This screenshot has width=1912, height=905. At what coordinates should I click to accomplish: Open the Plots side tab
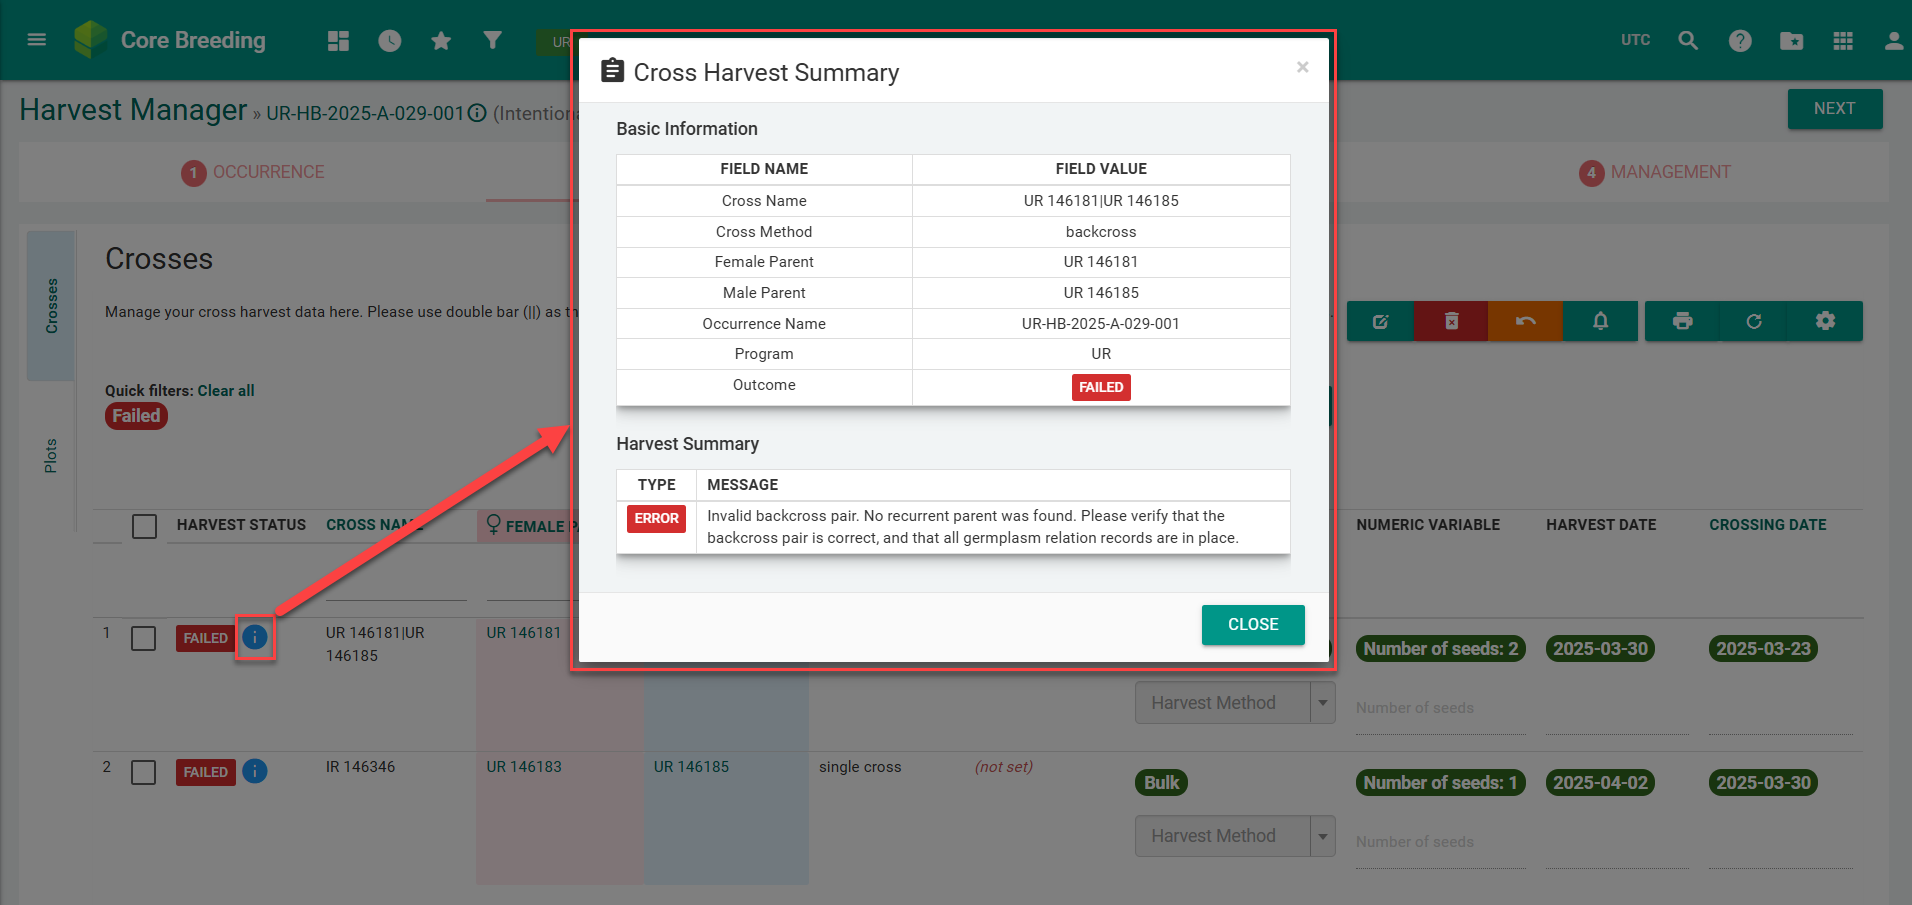(51, 455)
